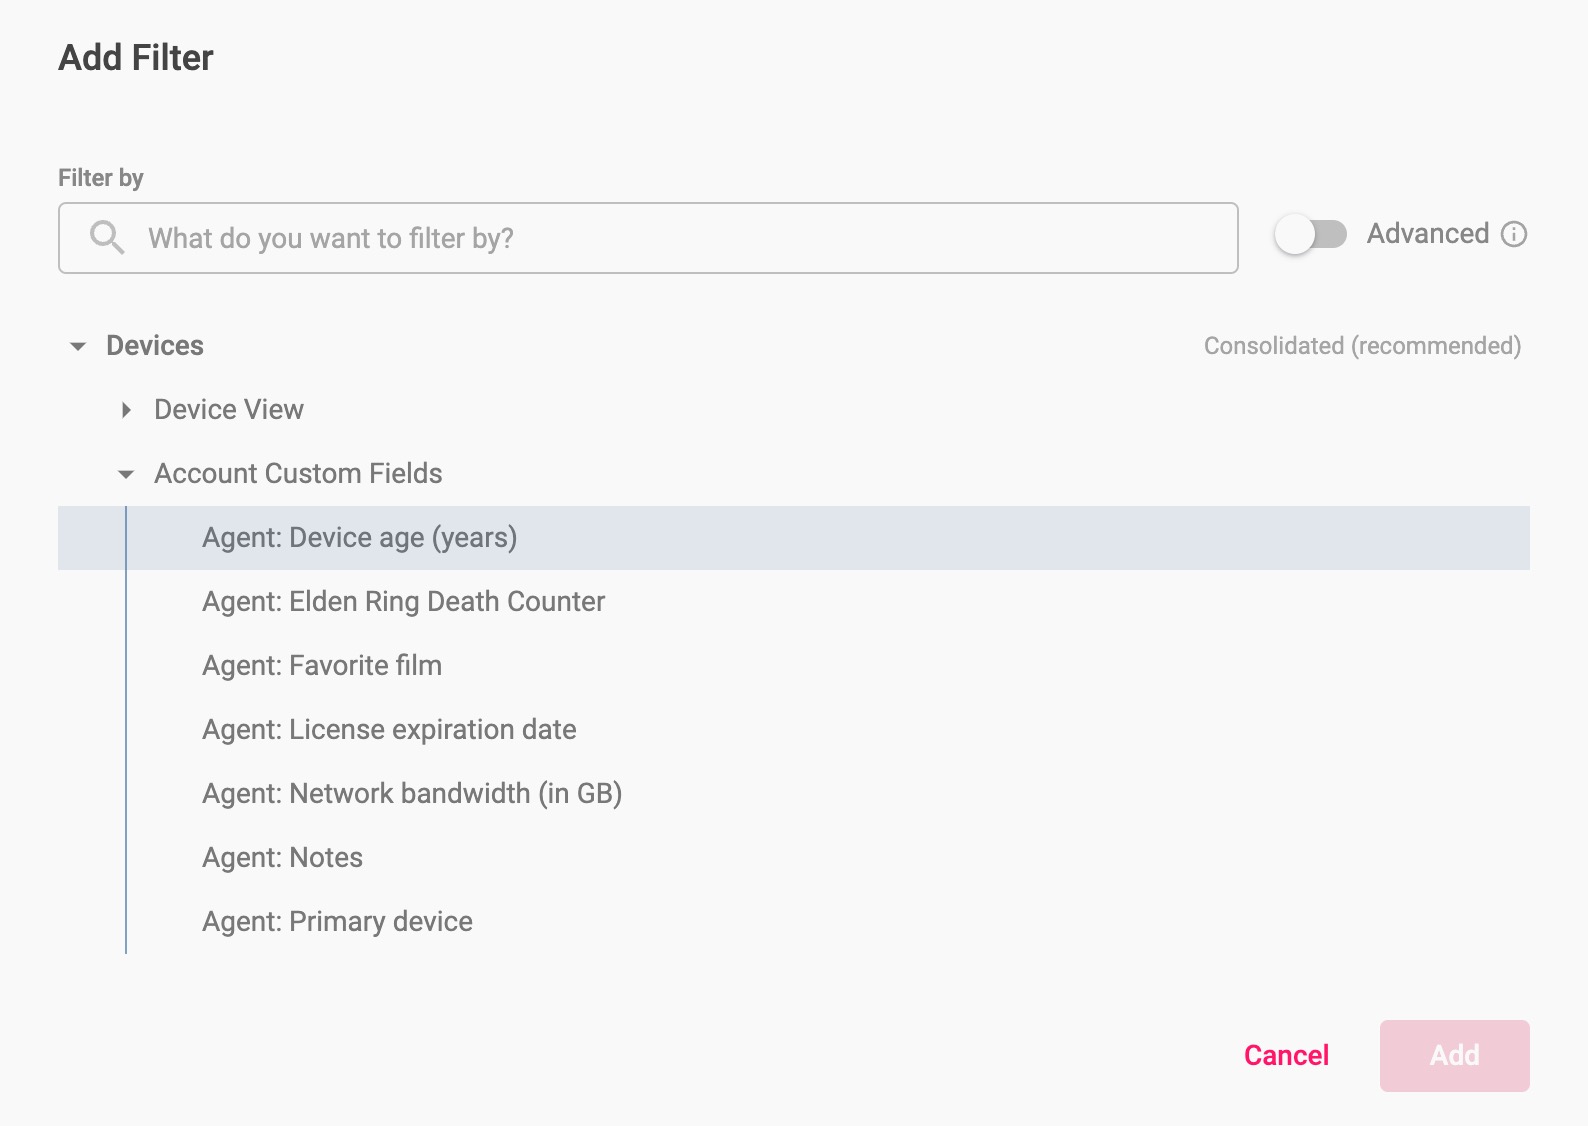Select the Account Custom Fields label
This screenshot has width=1588, height=1126.
(298, 474)
